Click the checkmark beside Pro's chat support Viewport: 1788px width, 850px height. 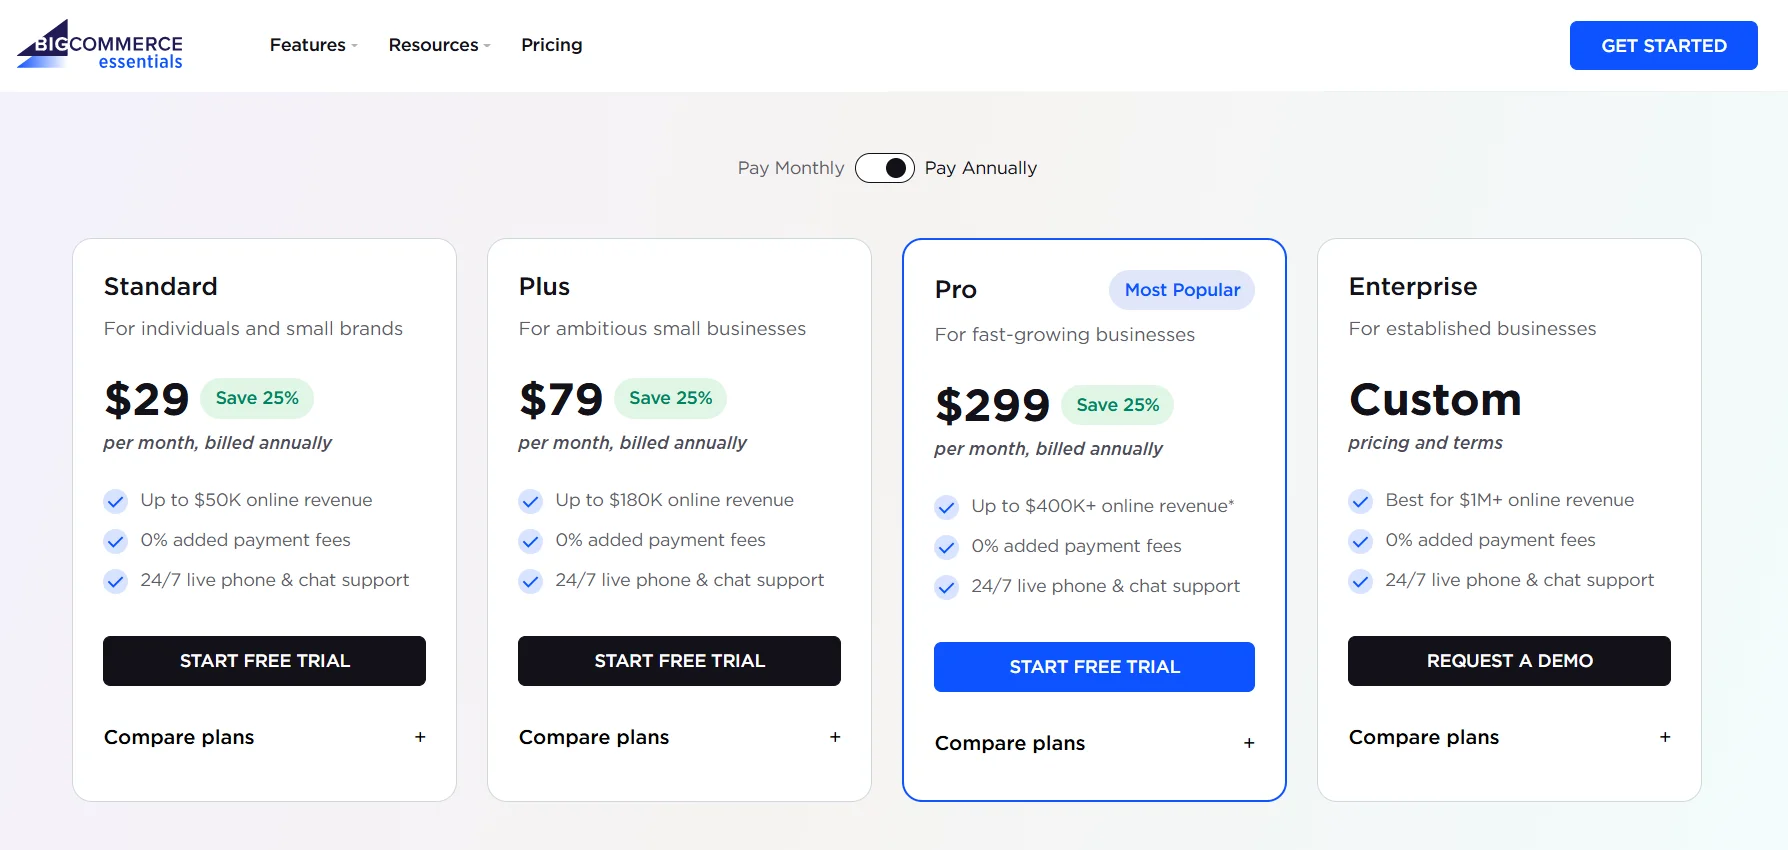tap(946, 587)
